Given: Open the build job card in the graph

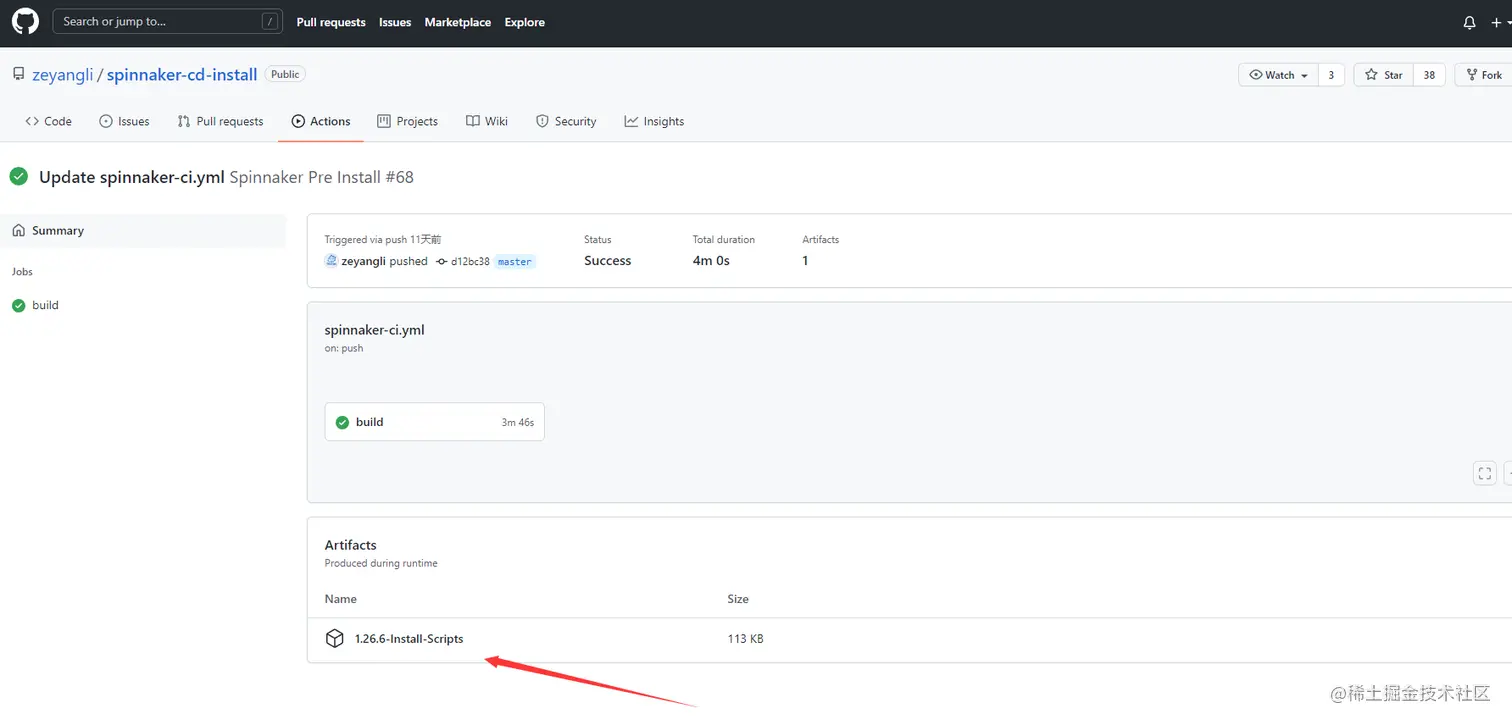Looking at the screenshot, I should (x=434, y=422).
